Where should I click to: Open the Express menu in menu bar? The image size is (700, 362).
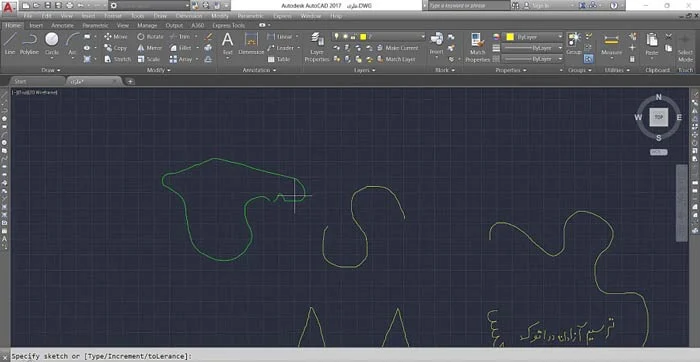coord(282,16)
